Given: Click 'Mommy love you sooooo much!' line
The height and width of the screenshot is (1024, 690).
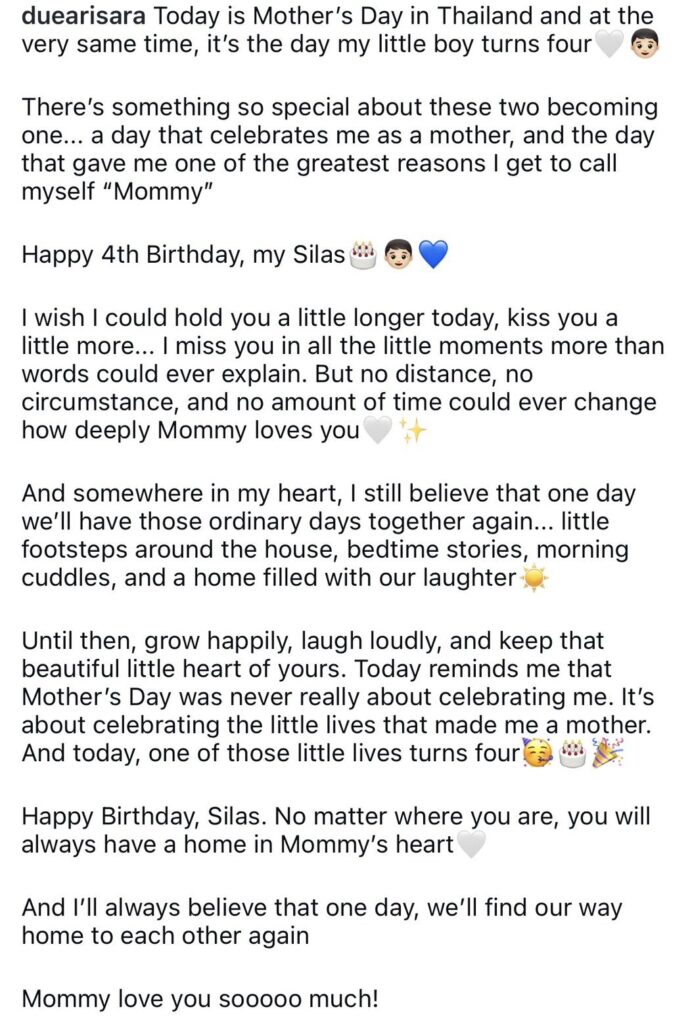Looking at the screenshot, I should click(x=200, y=999).
